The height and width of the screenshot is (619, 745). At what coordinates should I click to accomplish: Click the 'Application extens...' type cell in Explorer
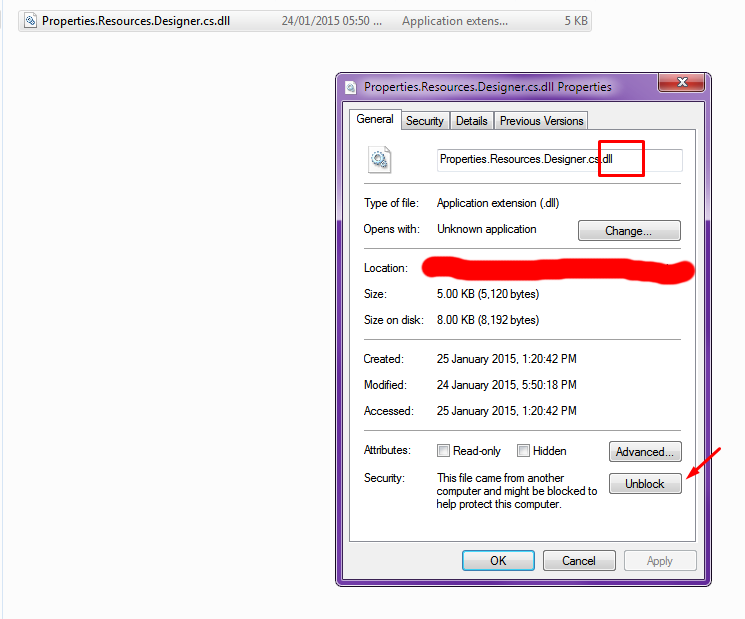coord(455,21)
